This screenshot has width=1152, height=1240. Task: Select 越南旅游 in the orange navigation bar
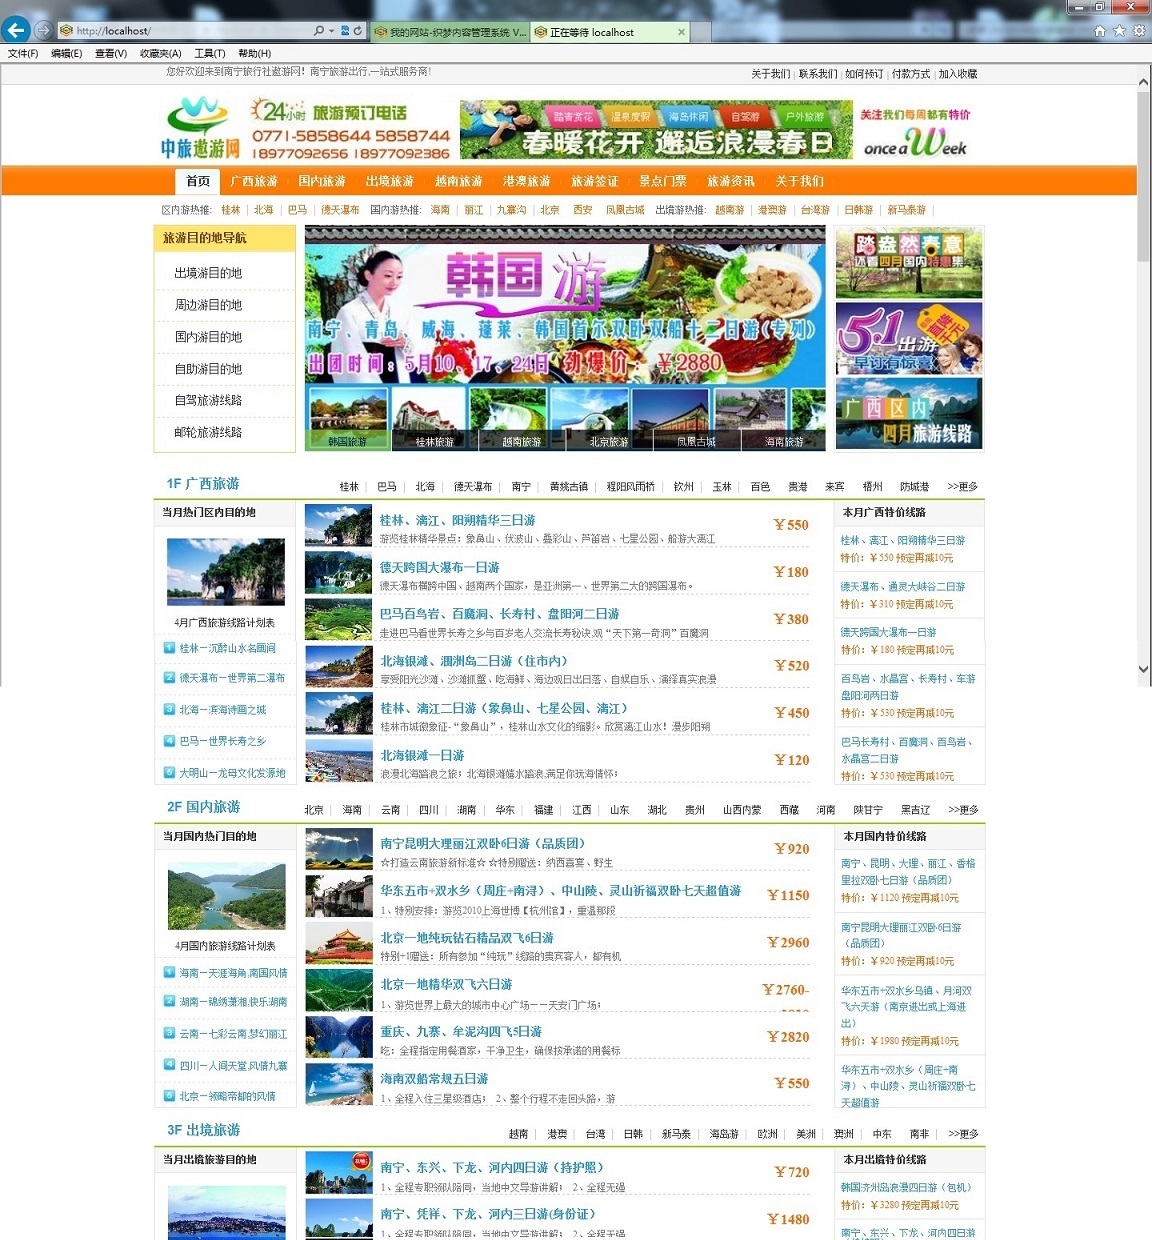(459, 181)
